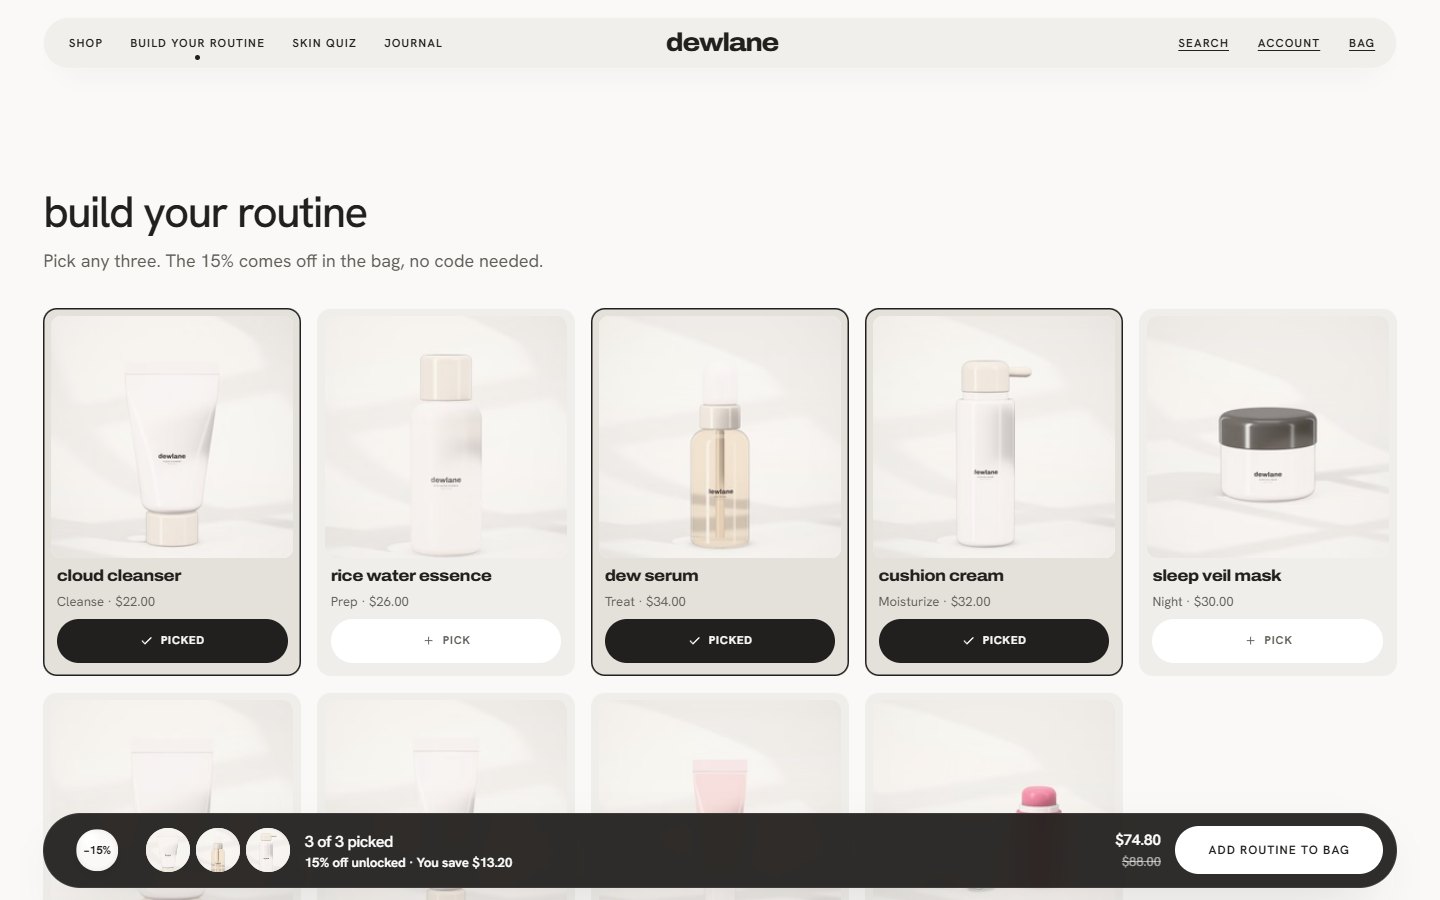Click first picked thumbnail in routine bar
Screen dimensions: 1440x900
168,850
